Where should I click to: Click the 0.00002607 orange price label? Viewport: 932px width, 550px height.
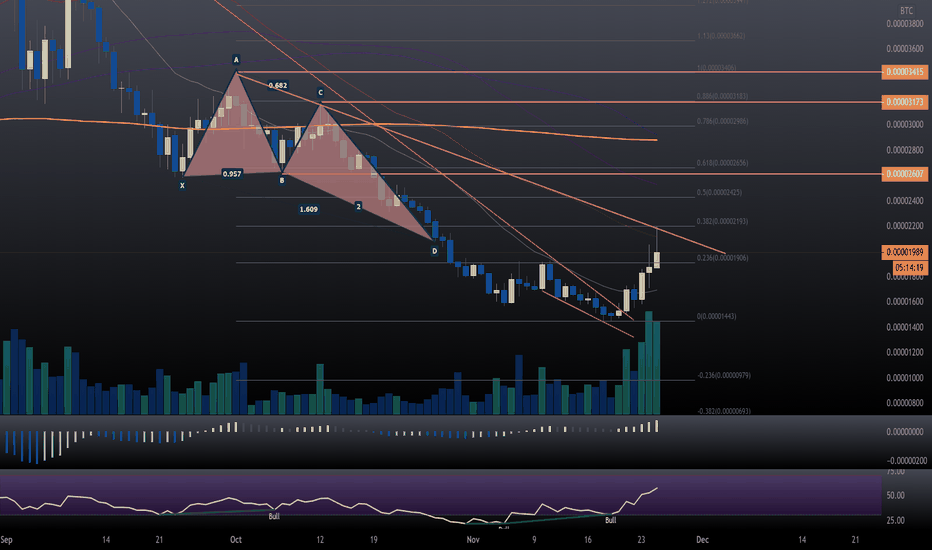(905, 174)
